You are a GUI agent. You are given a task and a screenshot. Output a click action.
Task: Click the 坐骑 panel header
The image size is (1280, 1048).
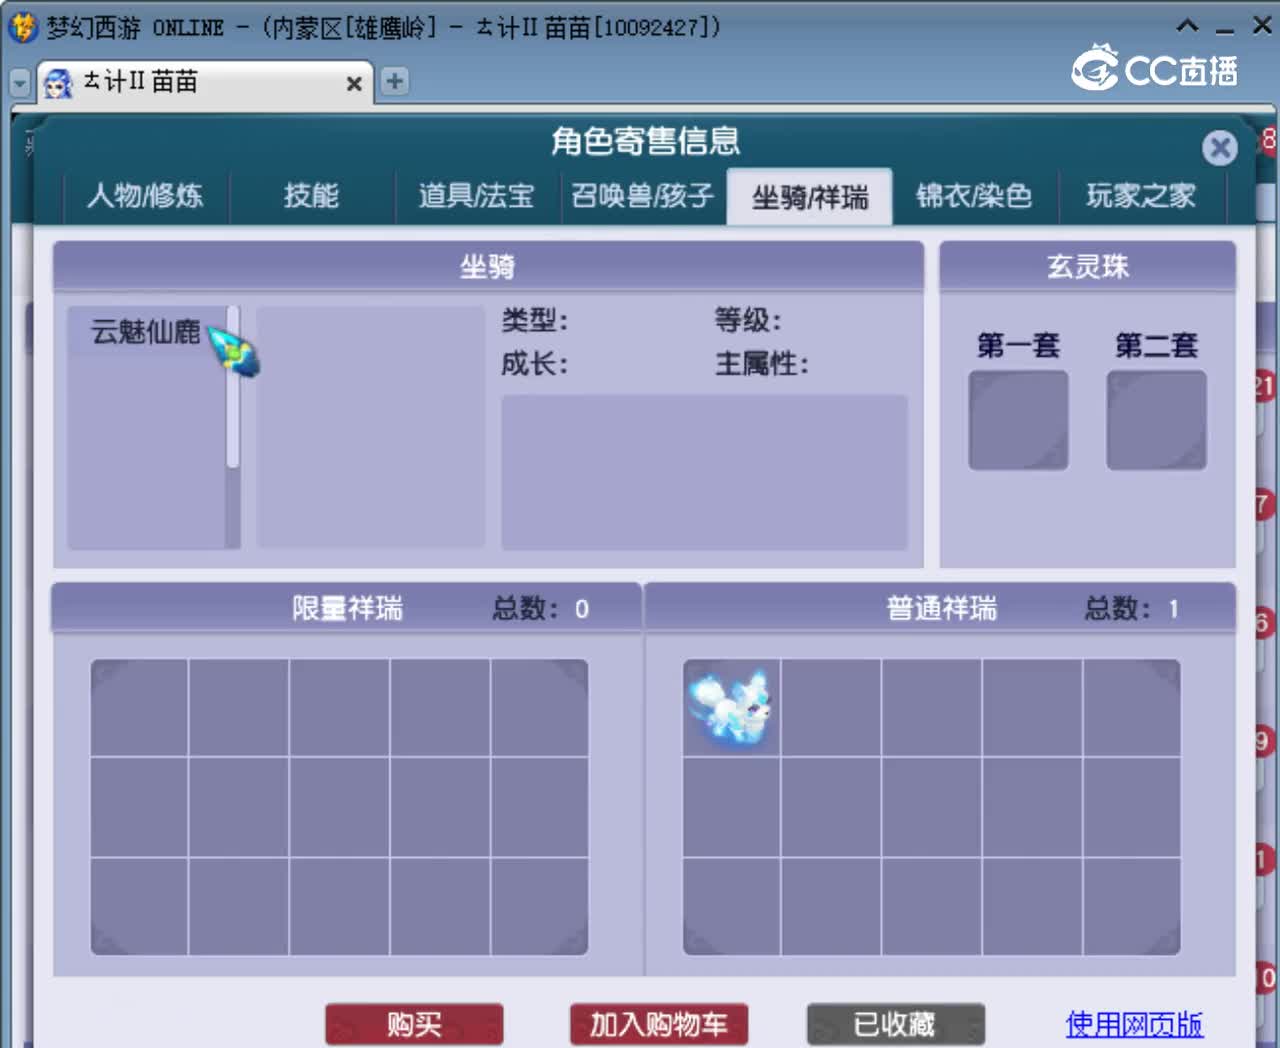click(488, 266)
